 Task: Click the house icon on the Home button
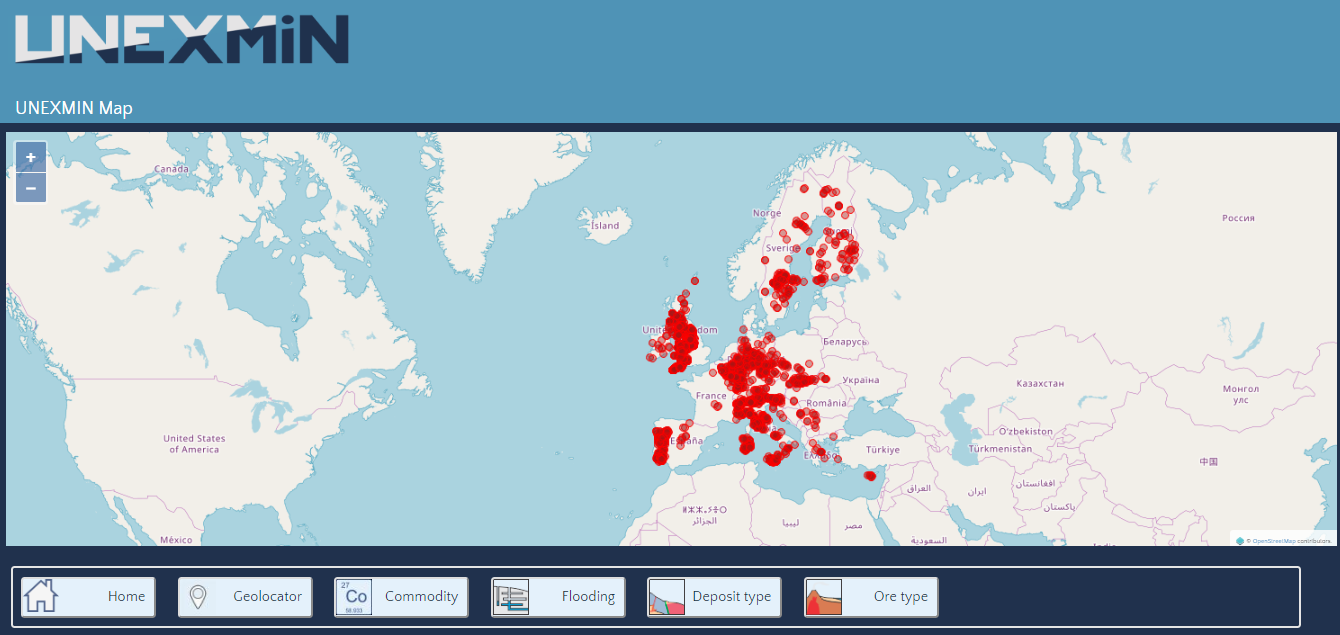point(41,596)
